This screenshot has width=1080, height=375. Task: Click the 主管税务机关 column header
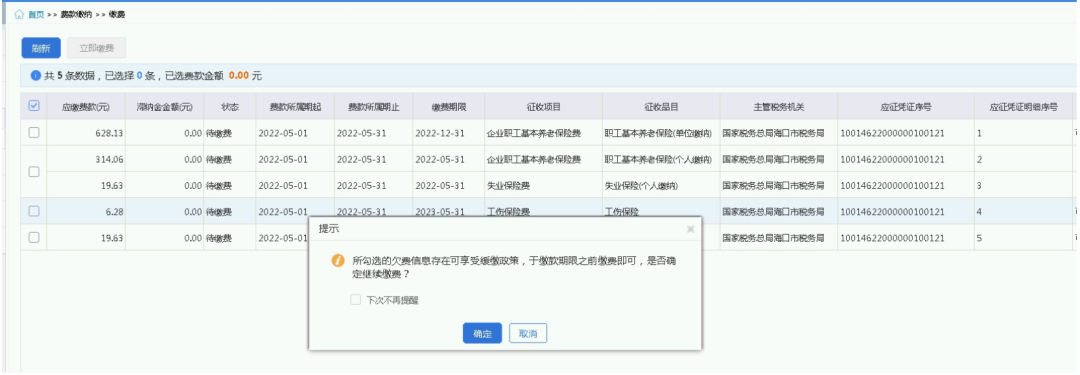click(x=779, y=107)
